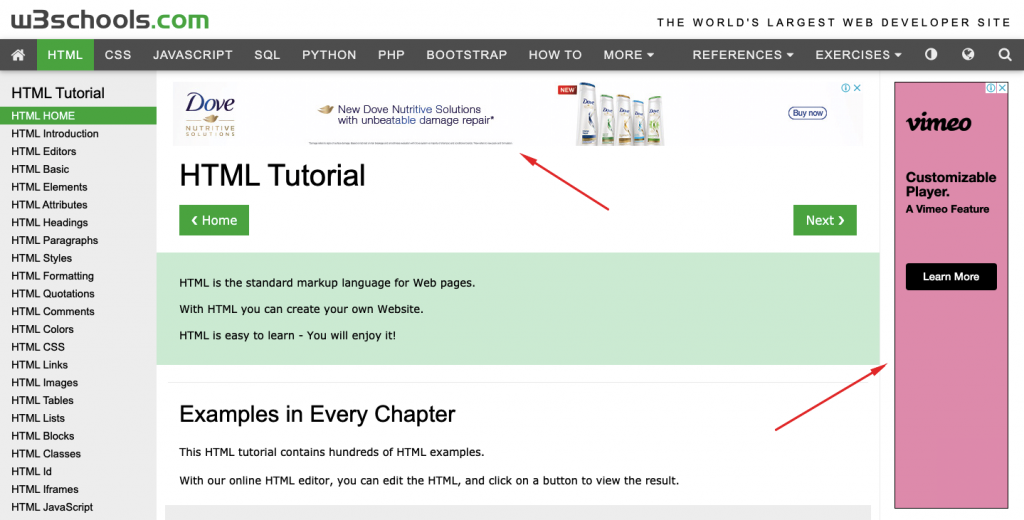The image size is (1024, 520).
Task: Open the globe translate icon
Action: tap(968, 54)
